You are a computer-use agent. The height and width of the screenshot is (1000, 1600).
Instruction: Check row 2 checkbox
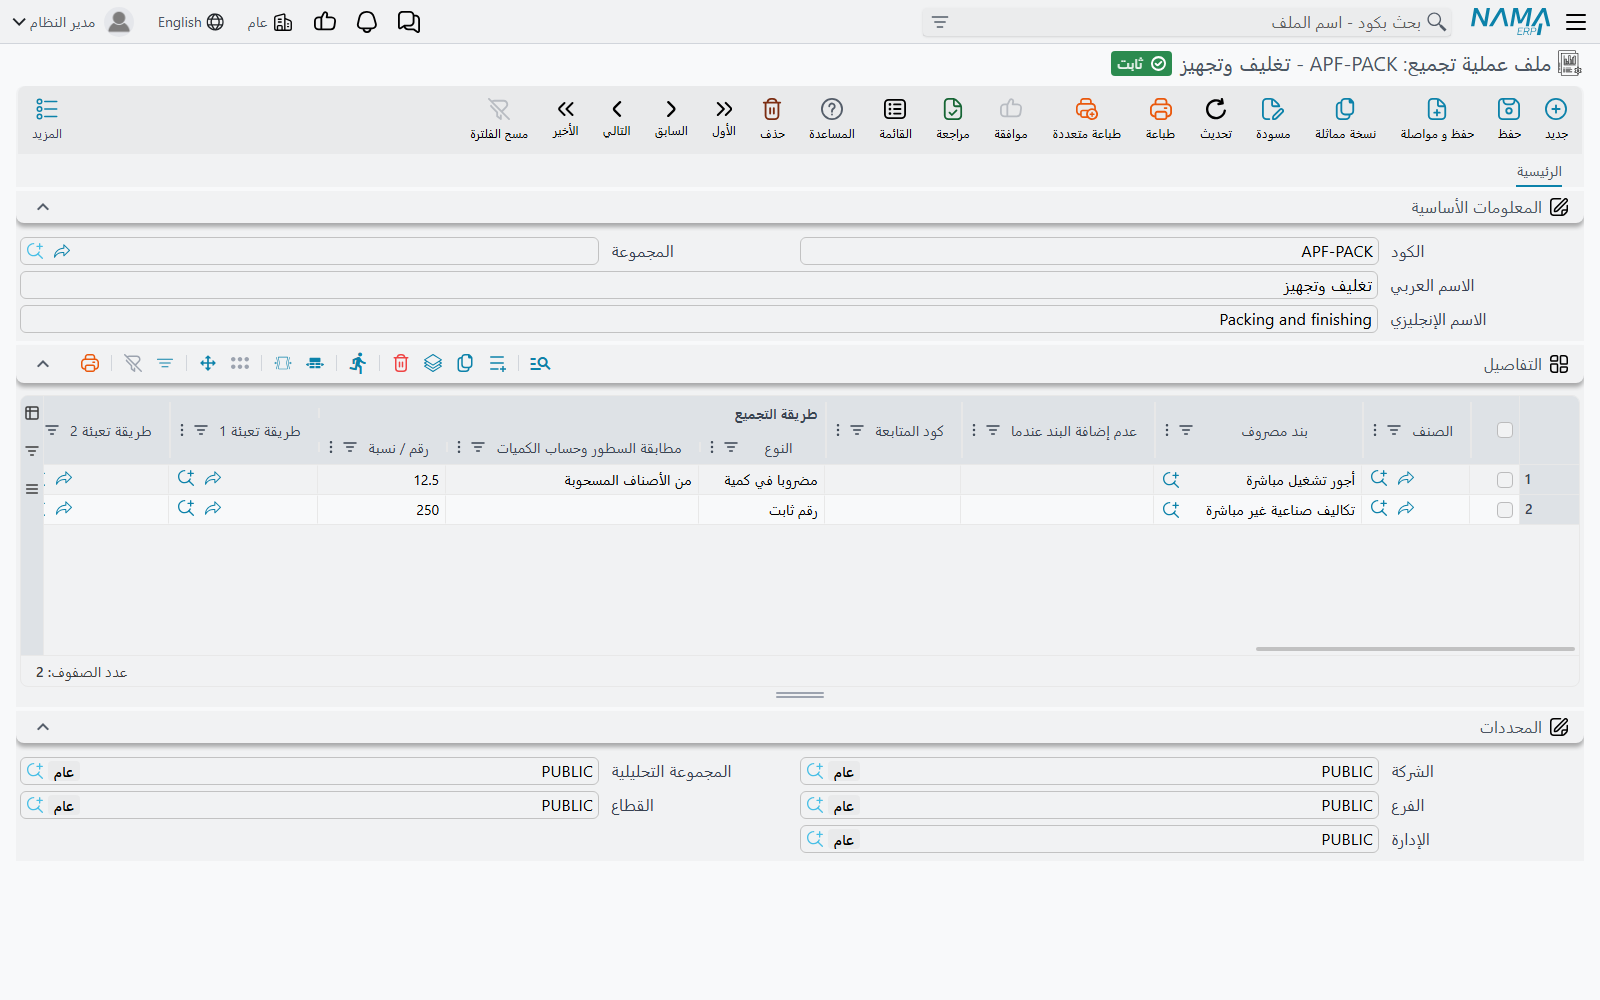(1505, 510)
